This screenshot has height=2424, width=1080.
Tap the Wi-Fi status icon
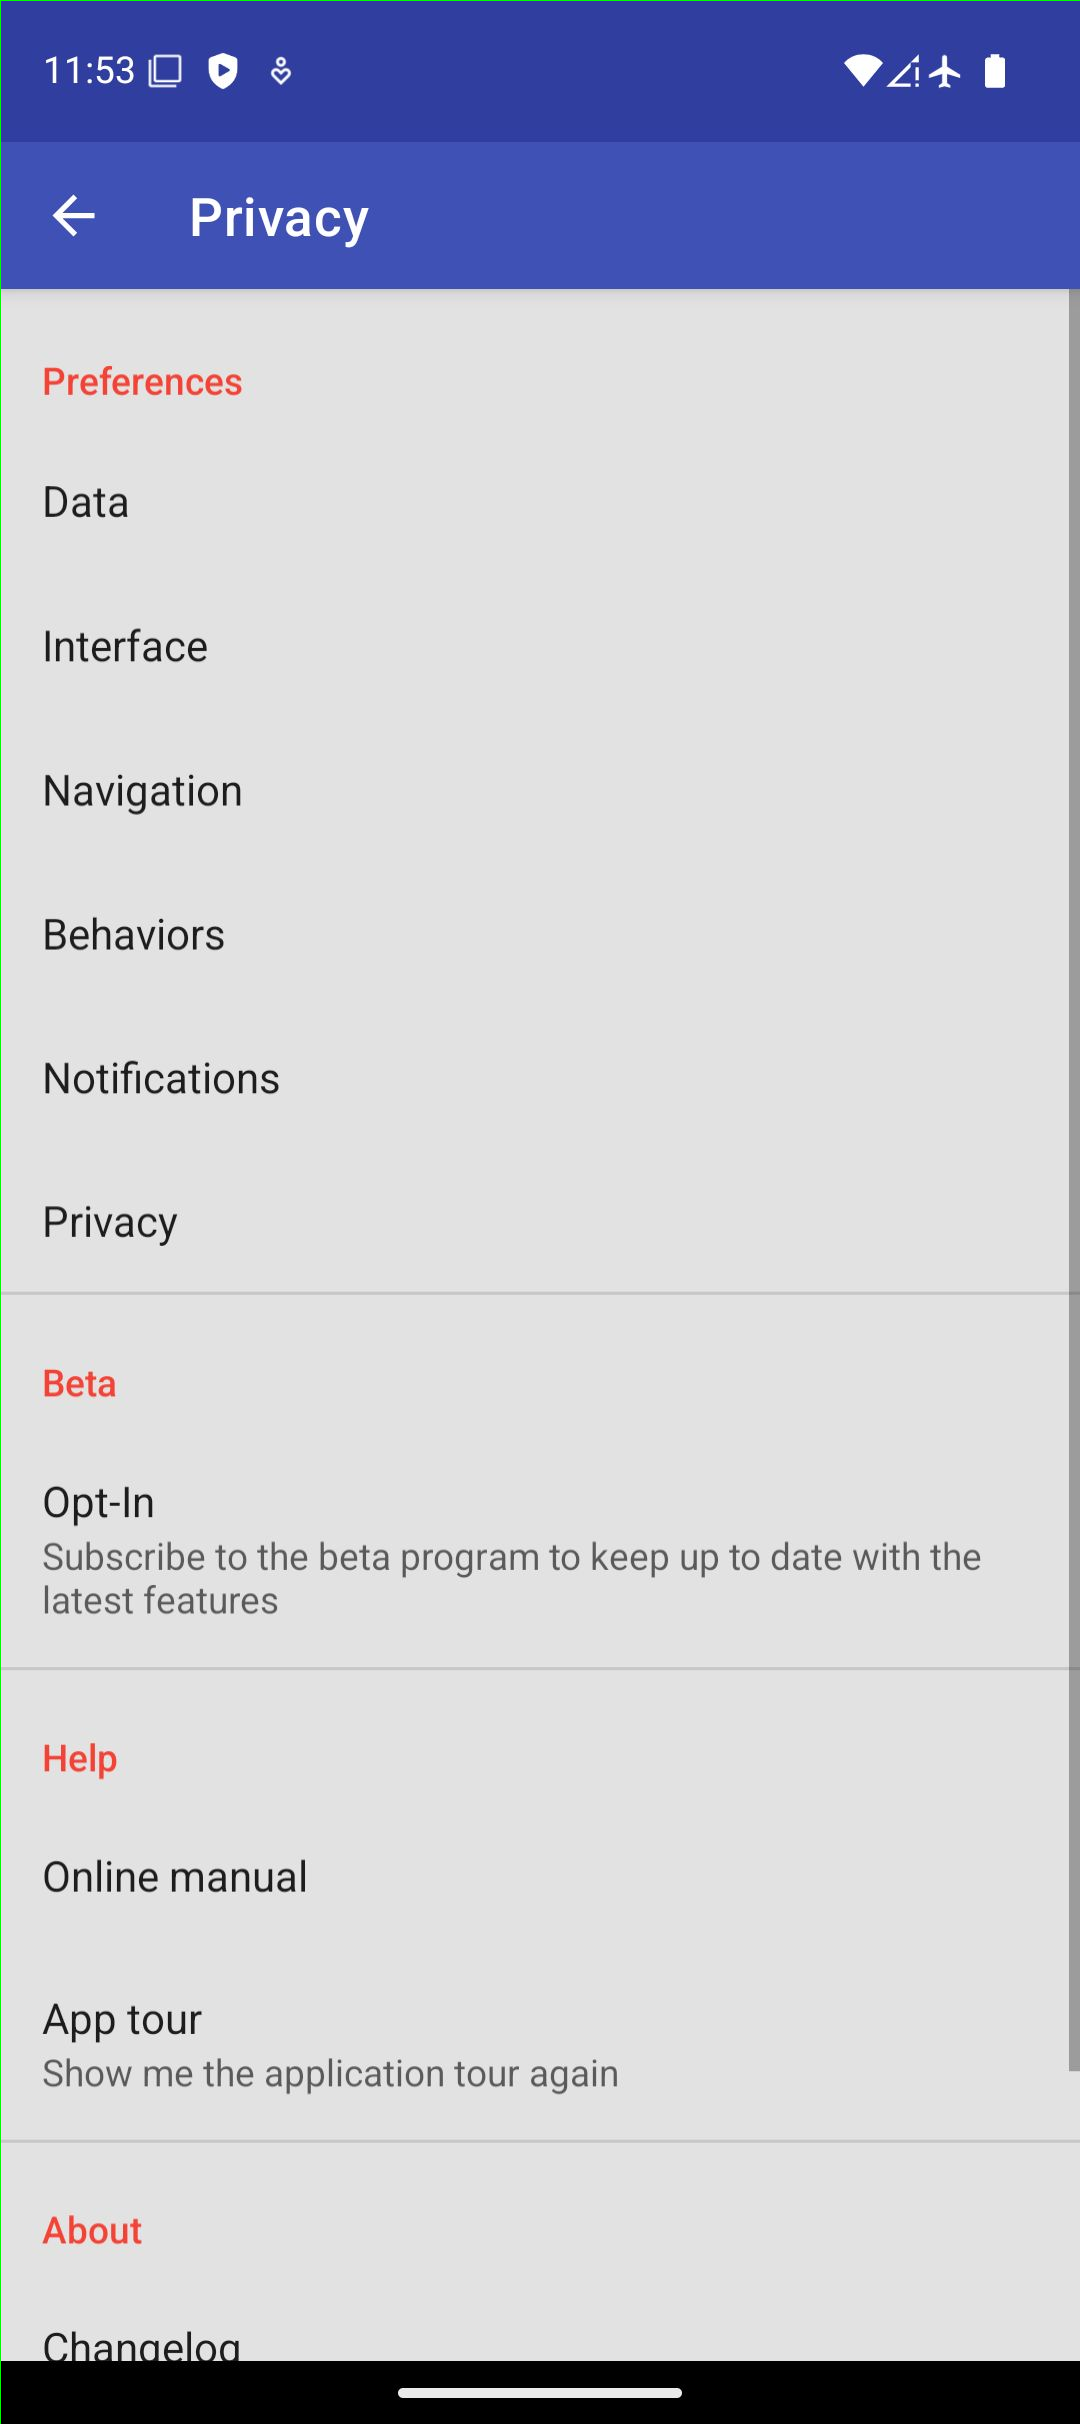[862, 71]
